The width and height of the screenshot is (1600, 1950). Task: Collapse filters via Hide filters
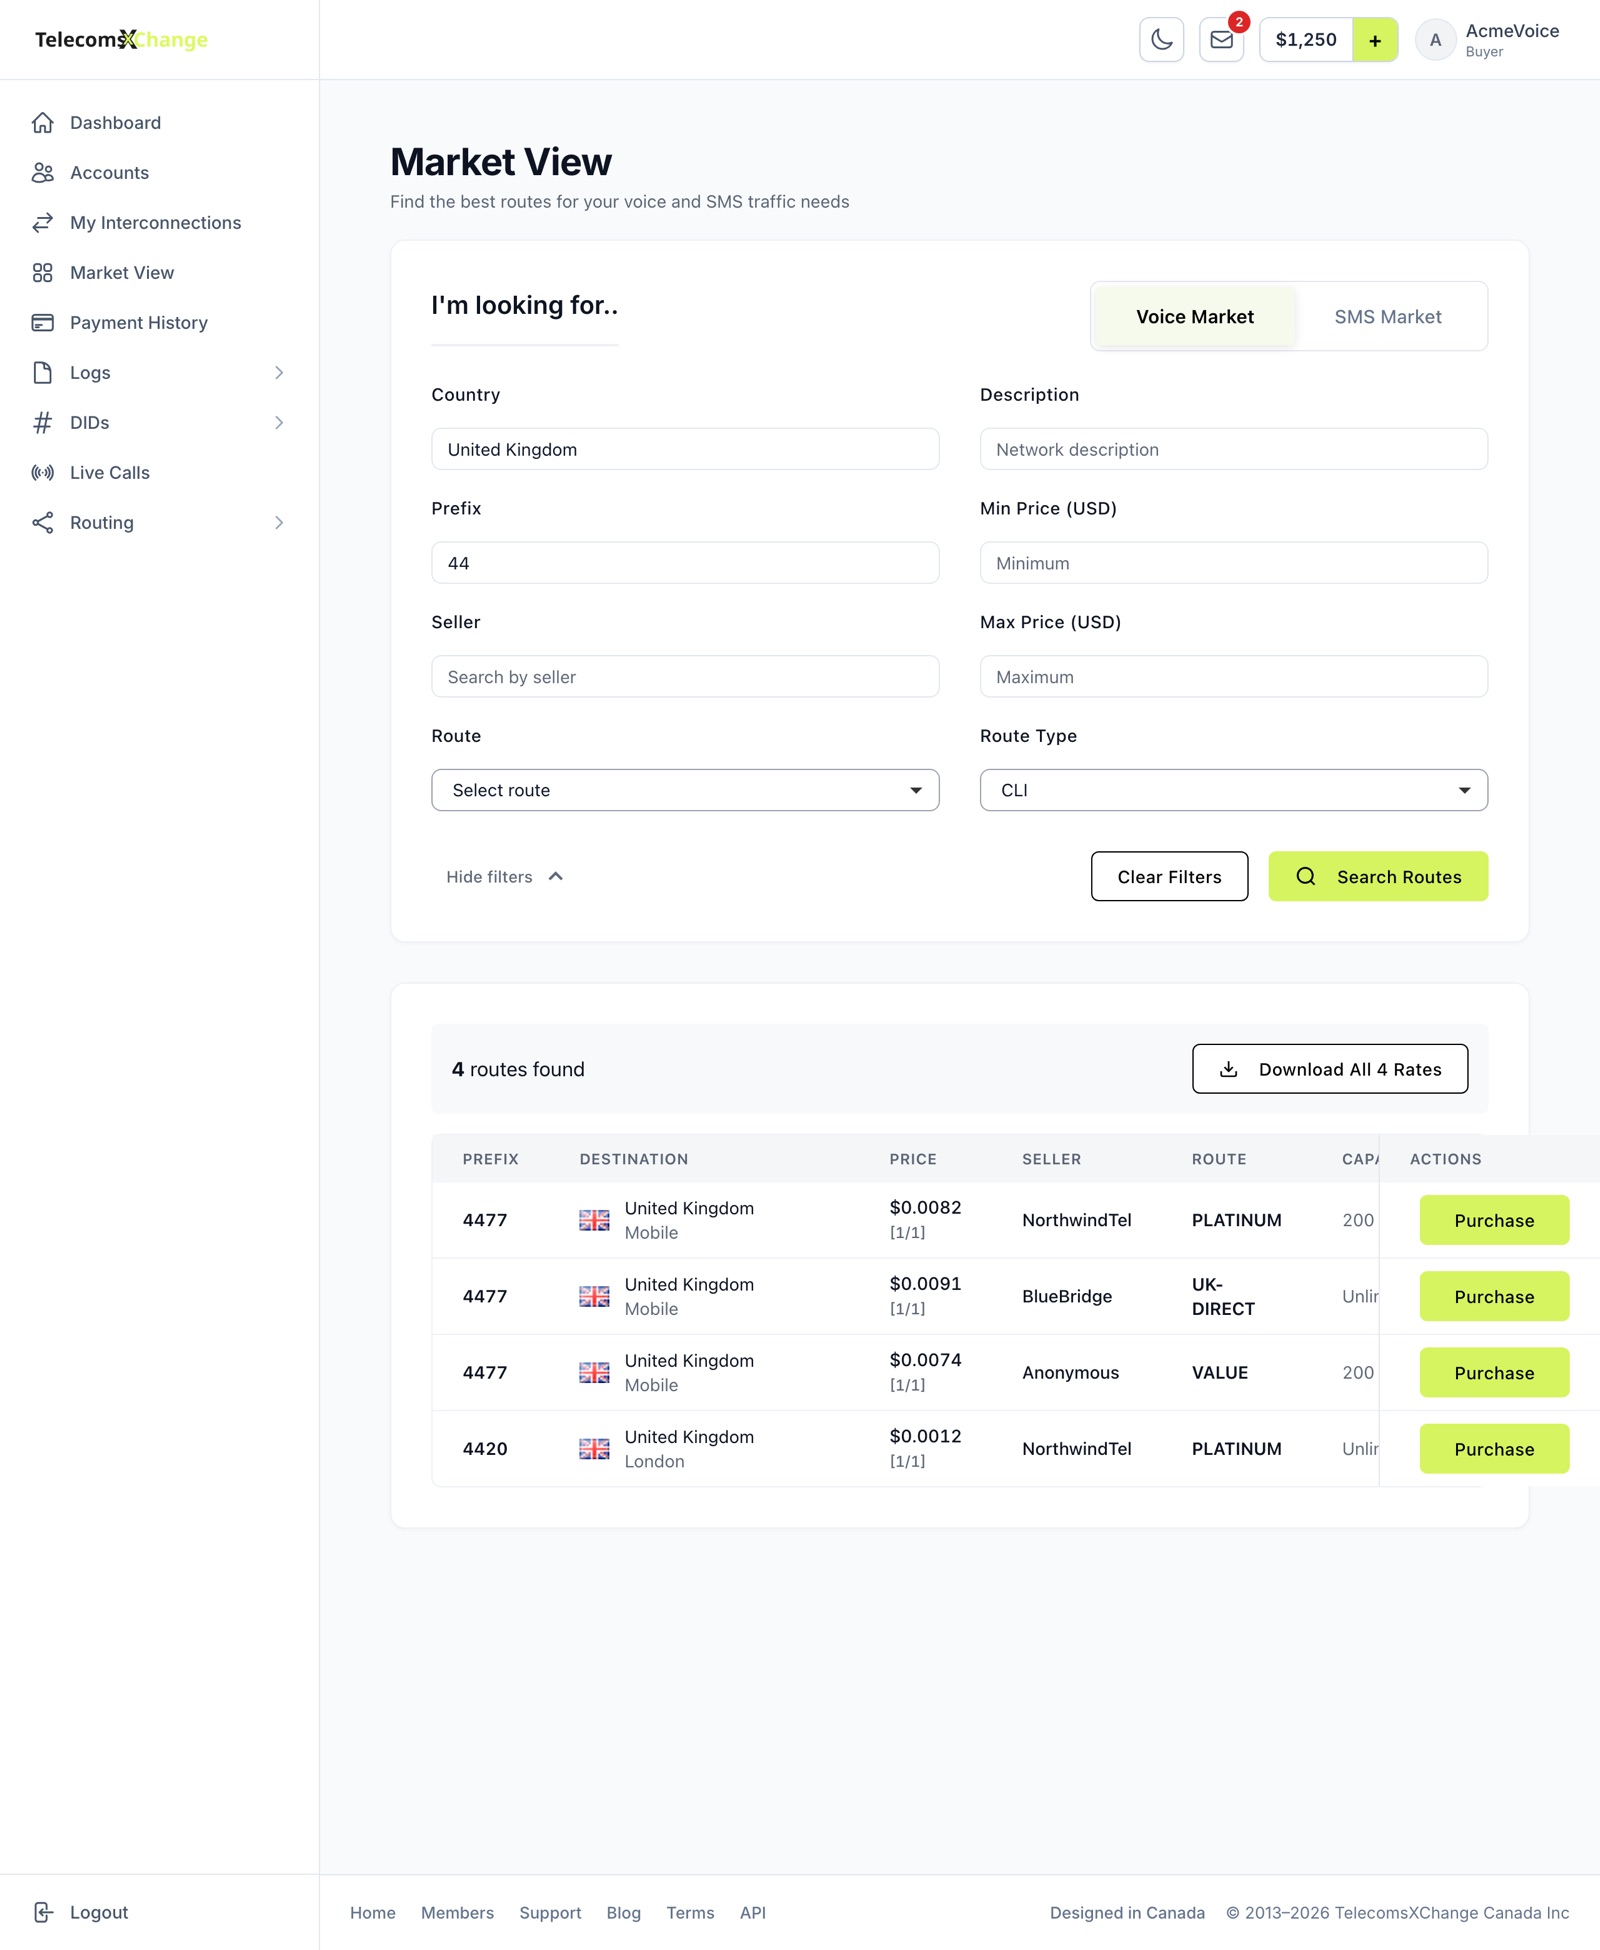505,877
